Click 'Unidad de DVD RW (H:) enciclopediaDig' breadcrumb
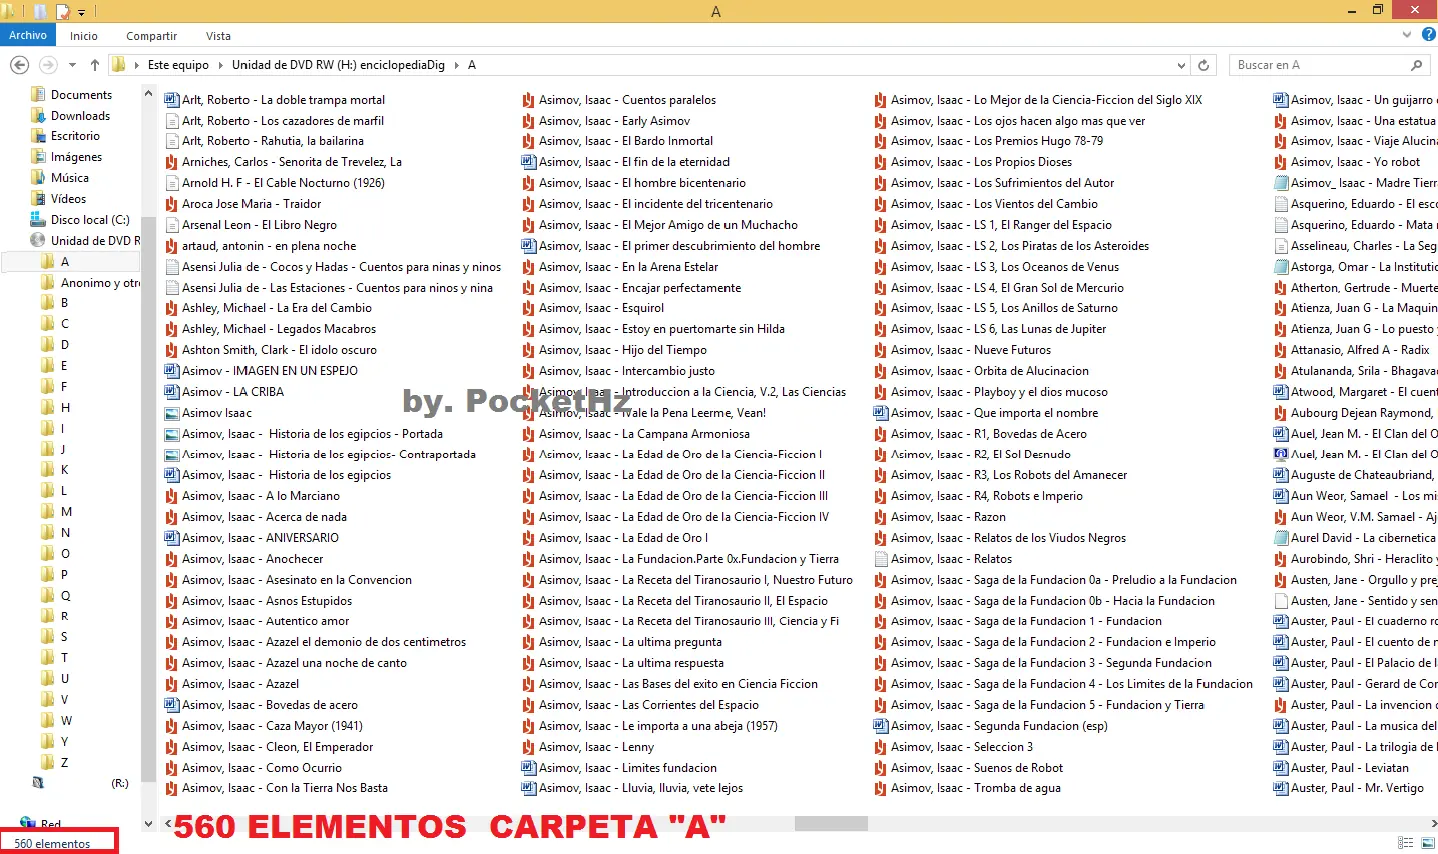 (338, 65)
